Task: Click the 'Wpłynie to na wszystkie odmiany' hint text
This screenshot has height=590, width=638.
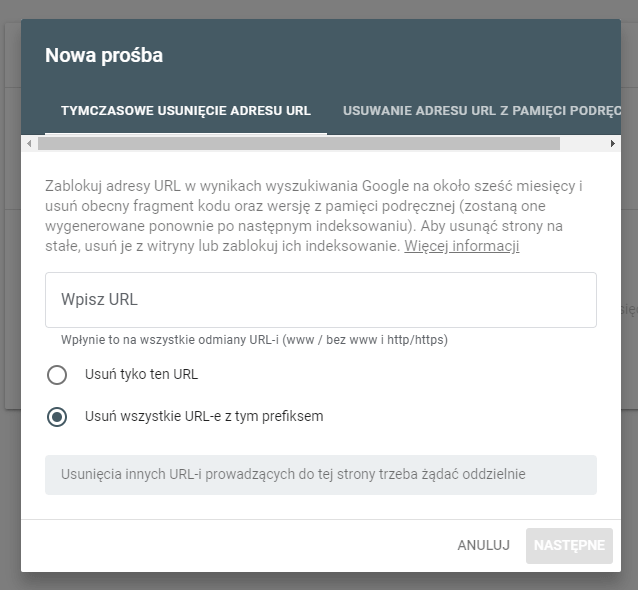Action: pos(254,340)
